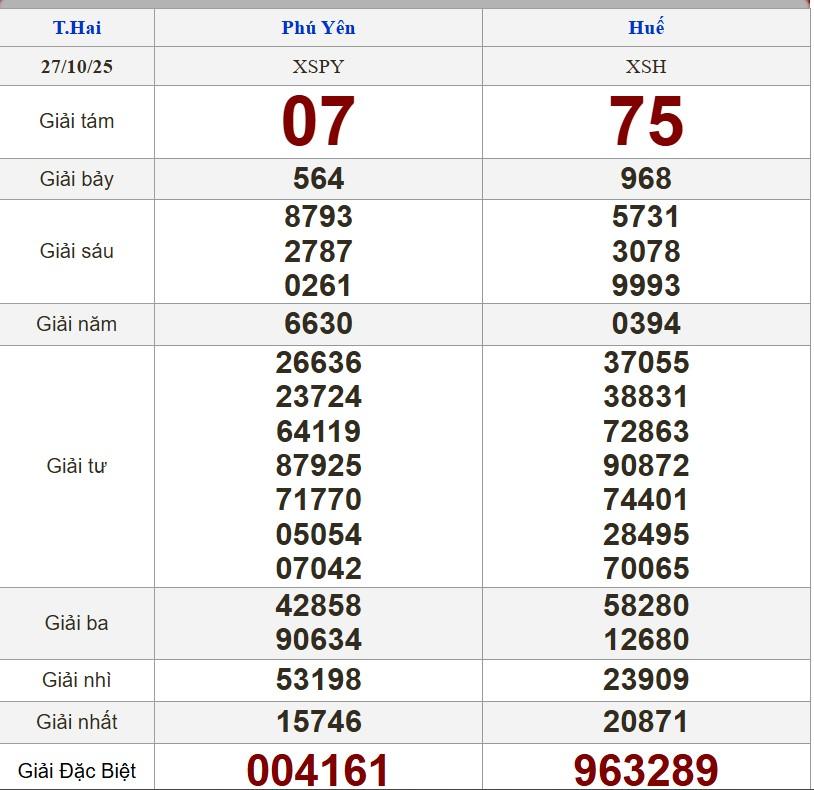Click the Giải tư row label
The width and height of the screenshot is (814, 790).
click(77, 466)
